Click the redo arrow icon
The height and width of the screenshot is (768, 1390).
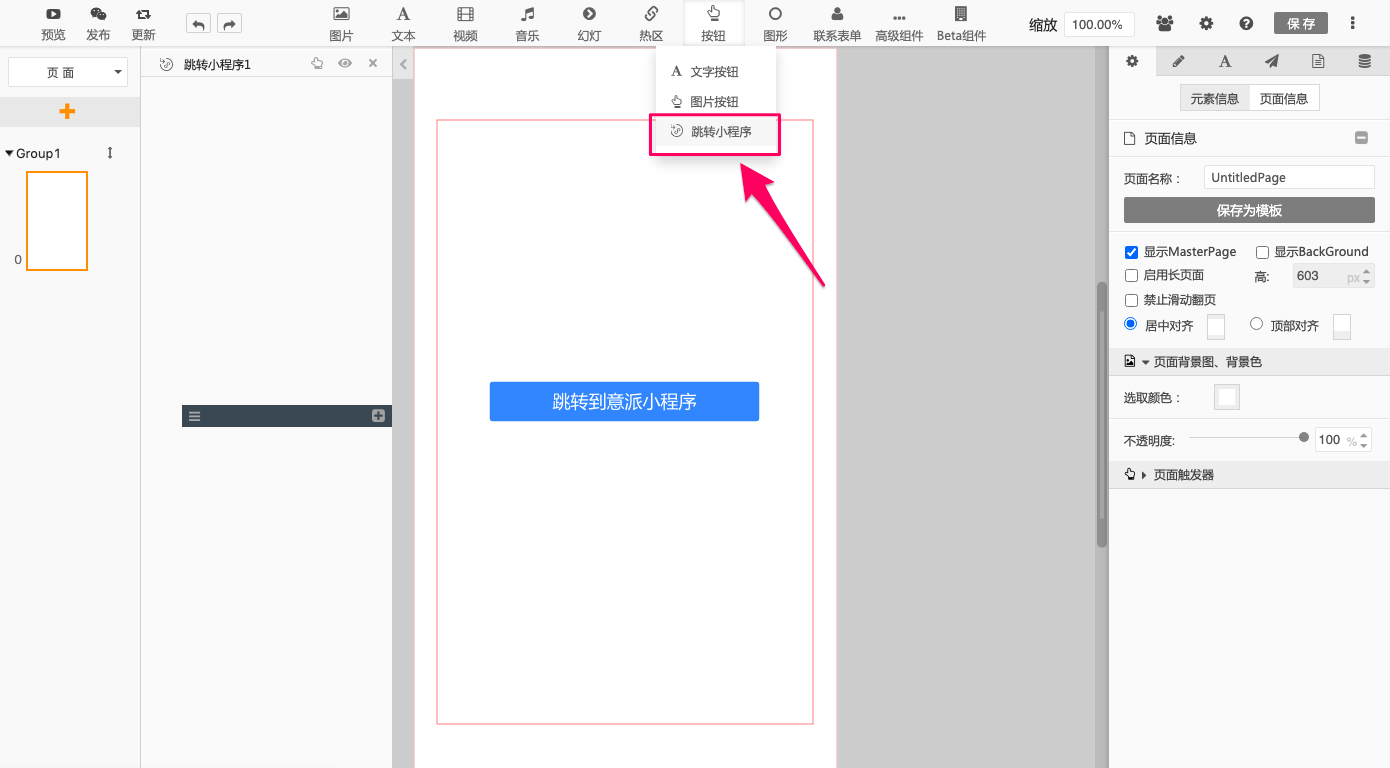click(x=229, y=24)
